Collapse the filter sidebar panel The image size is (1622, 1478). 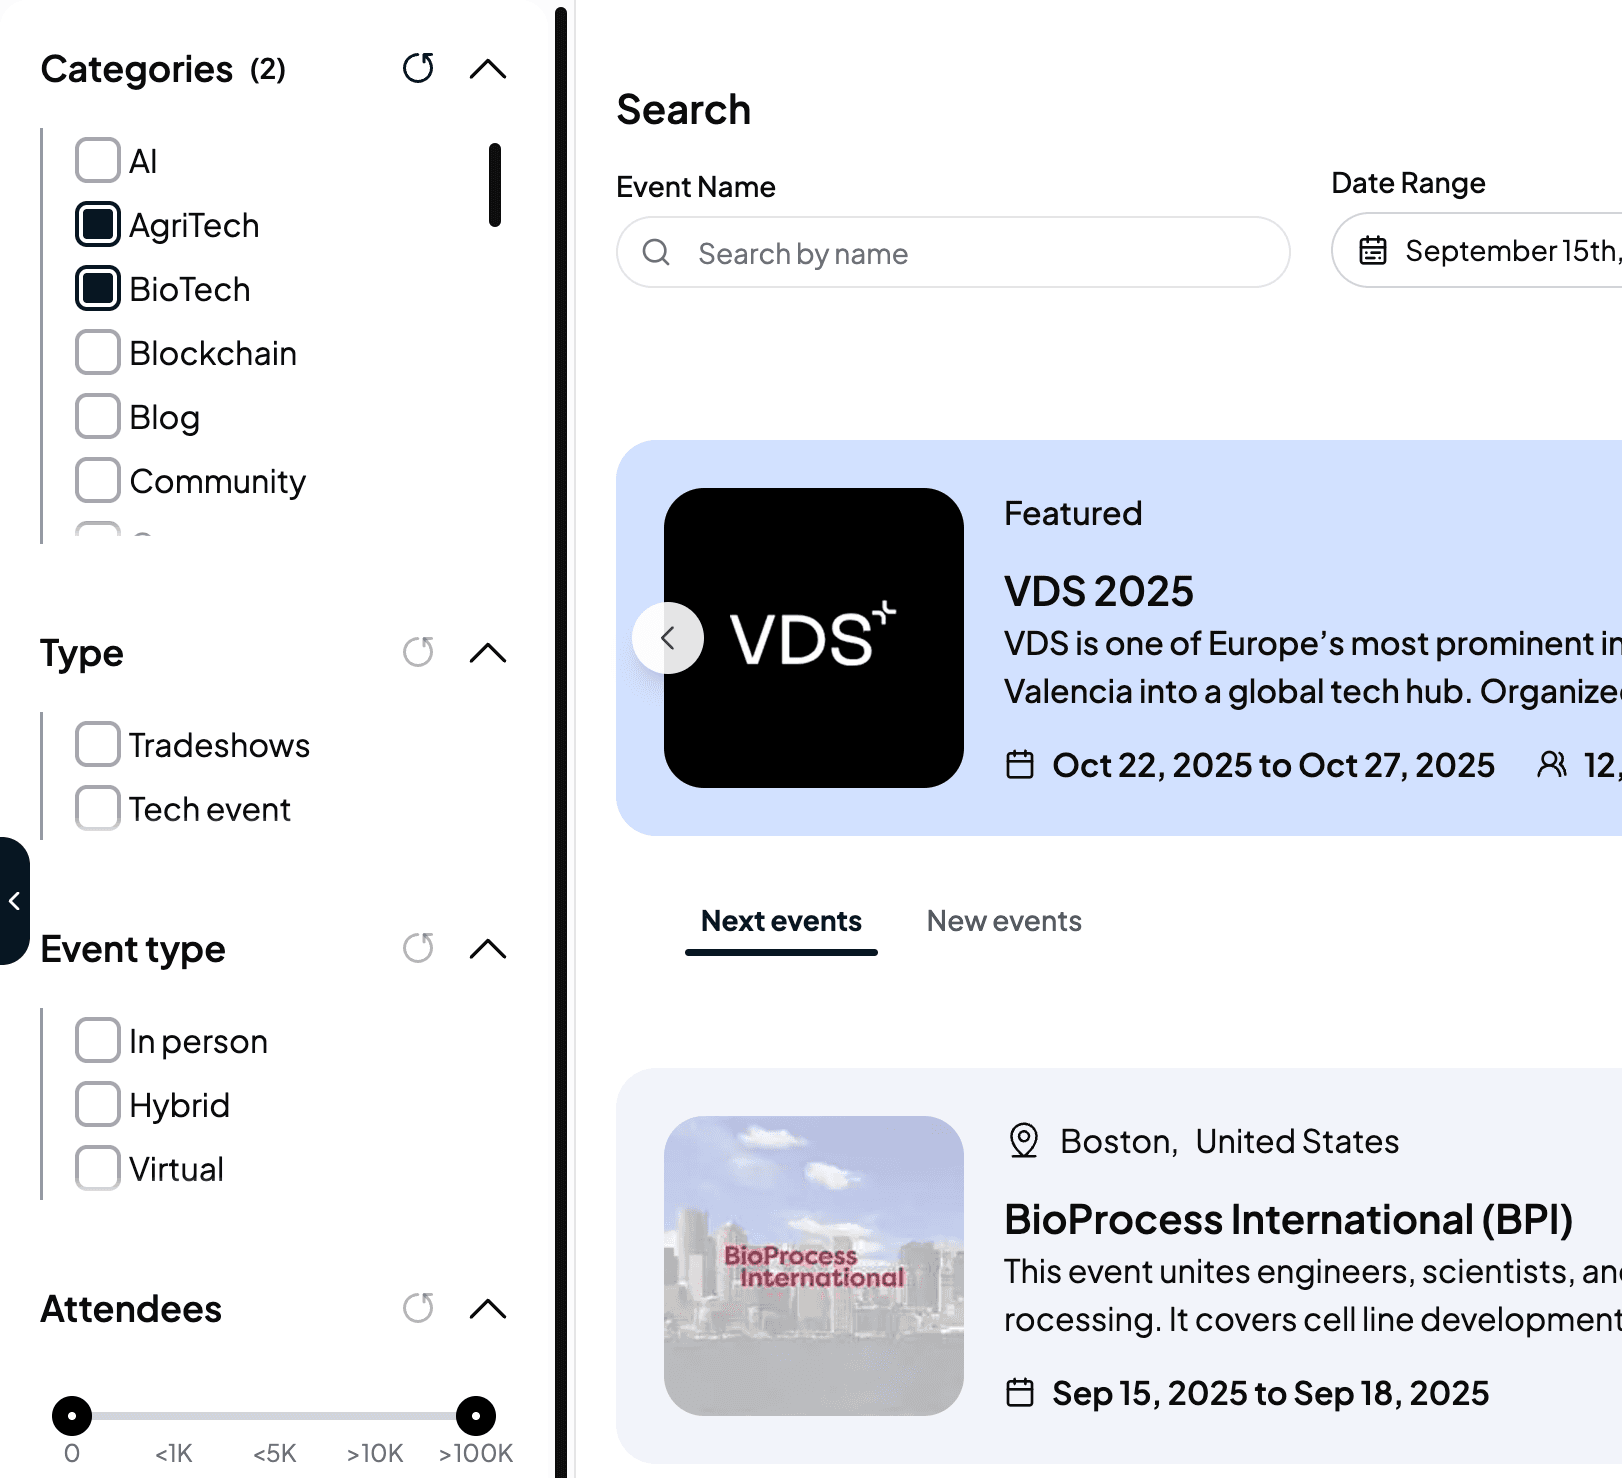14,901
